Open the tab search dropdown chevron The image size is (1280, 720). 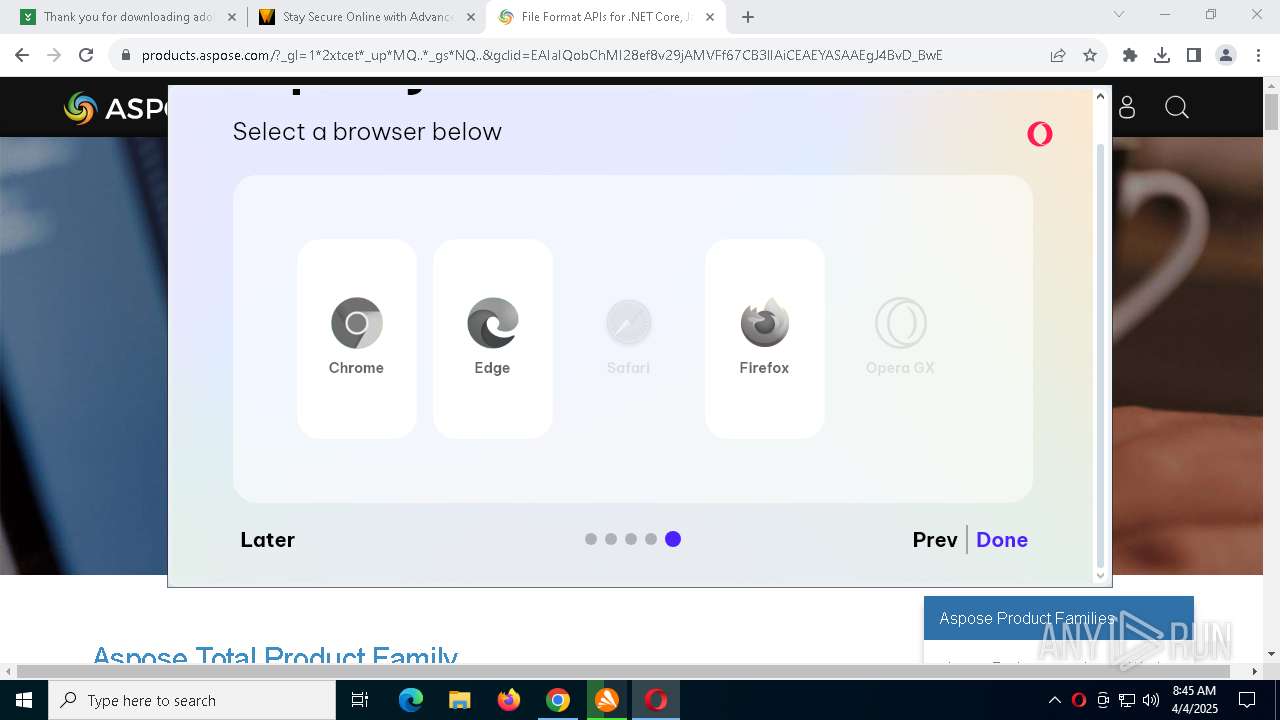(x=1119, y=14)
